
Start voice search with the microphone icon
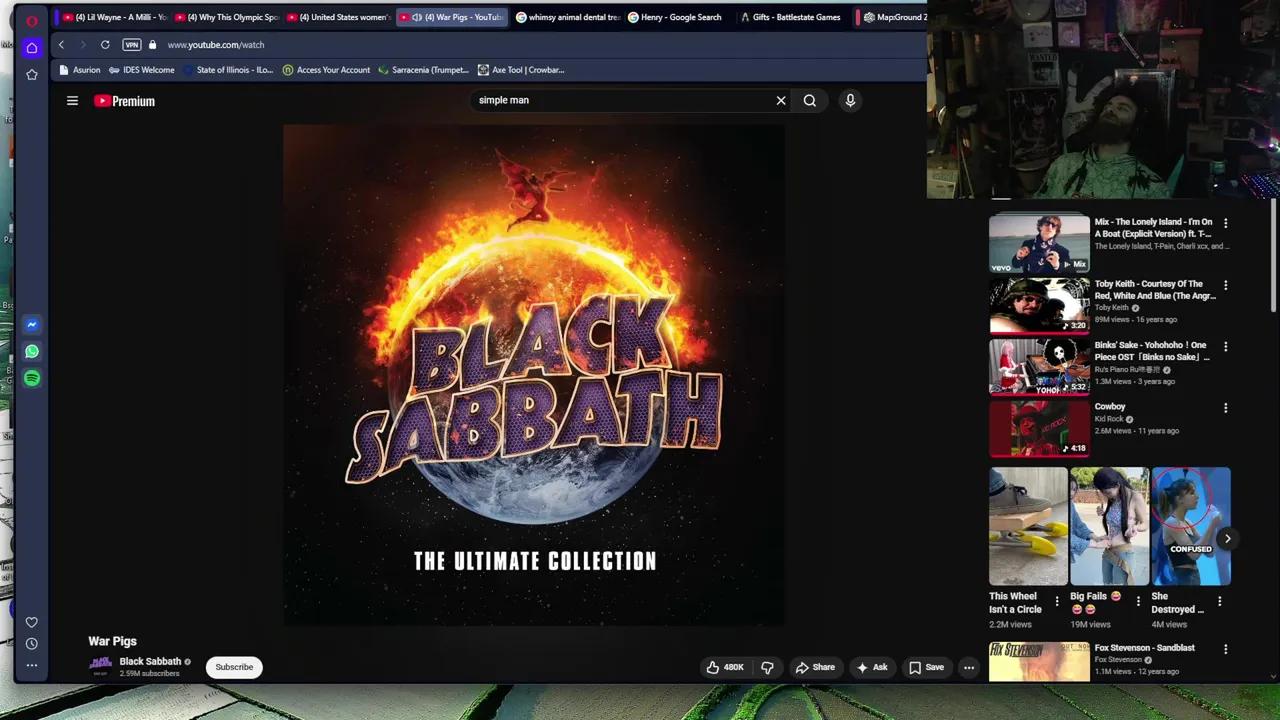pyautogui.click(x=850, y=100)
